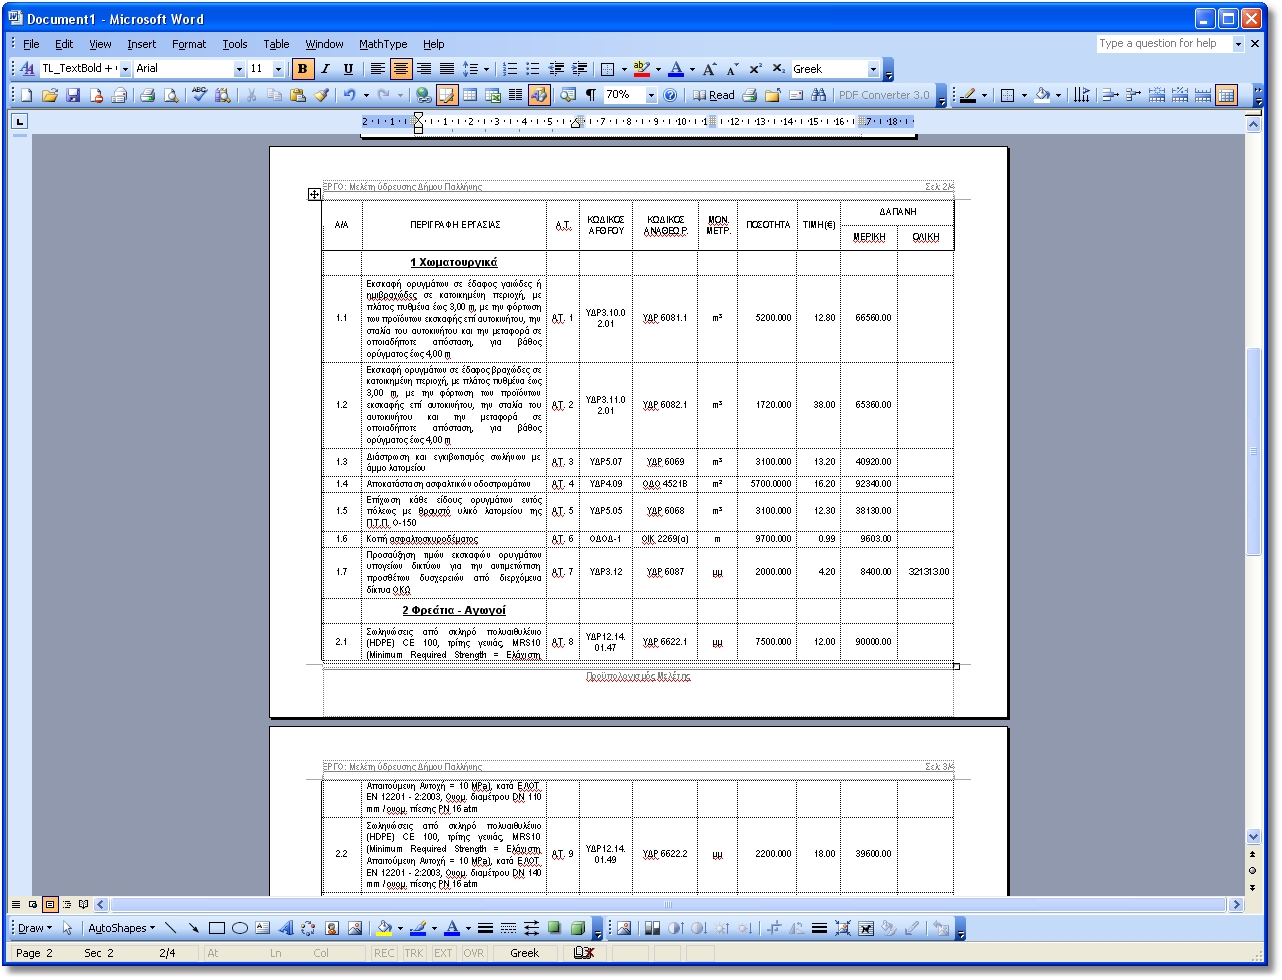Open the Table menu
1282x980 pixels.
(x=276, y=44)
